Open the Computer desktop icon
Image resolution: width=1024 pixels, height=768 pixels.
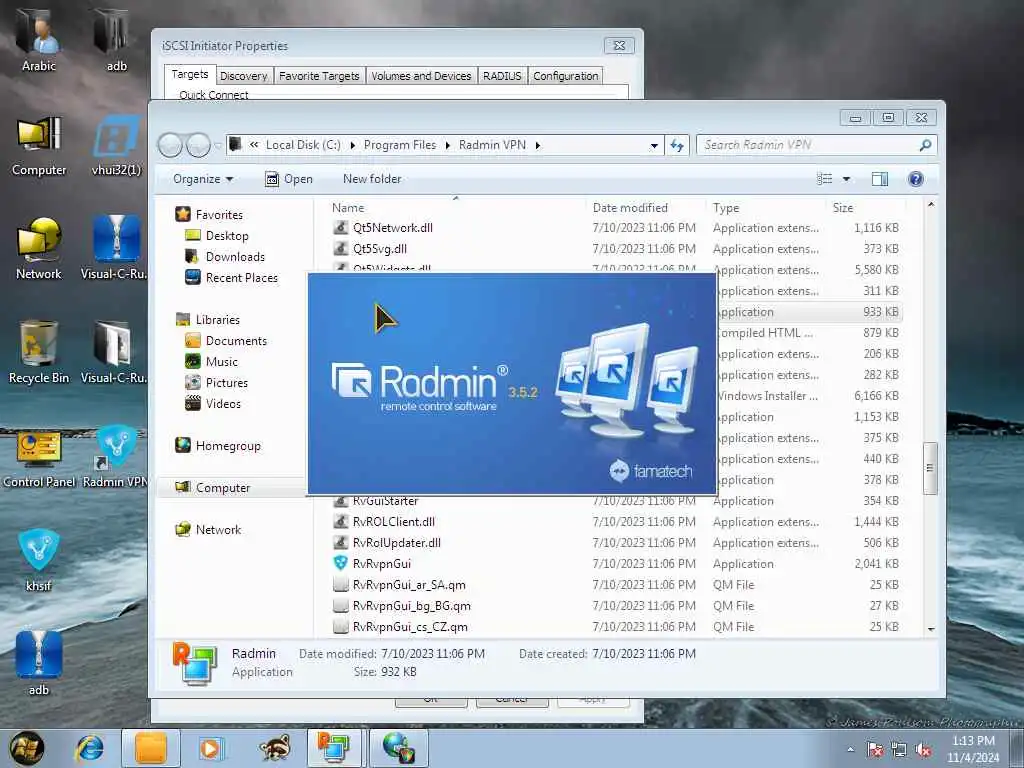coord(39,147)
